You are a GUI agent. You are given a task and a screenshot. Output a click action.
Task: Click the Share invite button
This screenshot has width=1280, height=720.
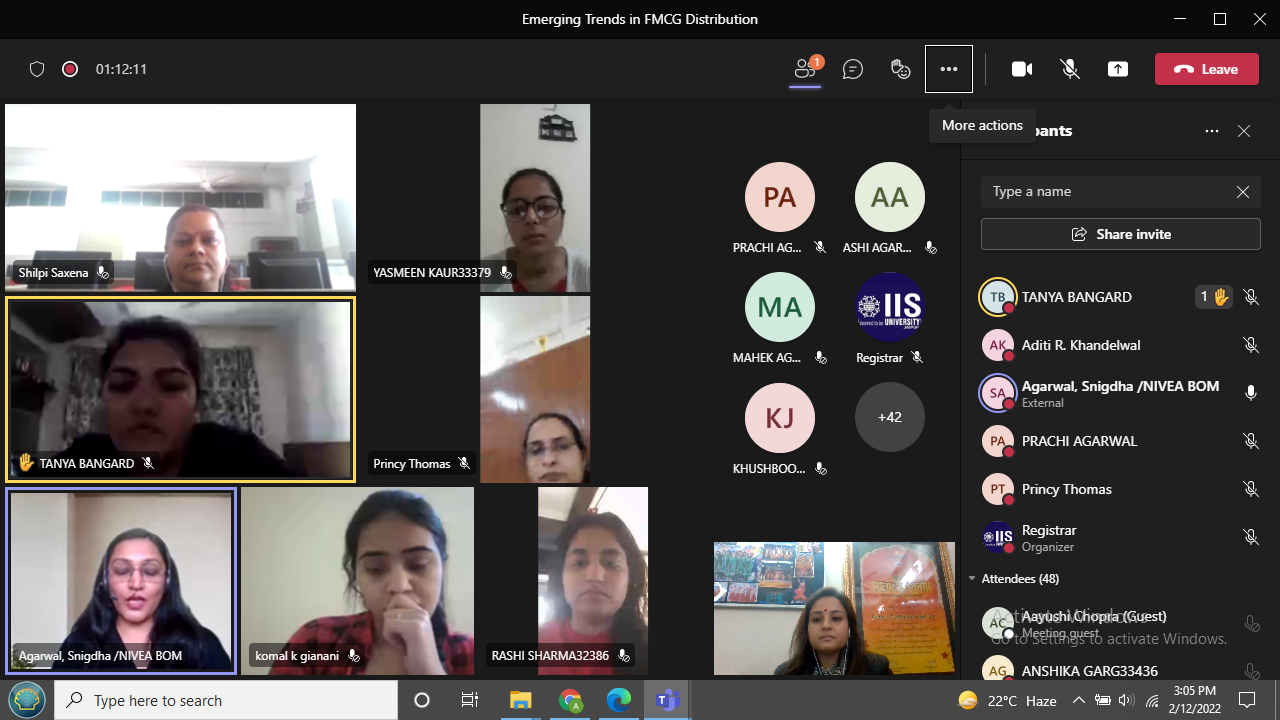(x=1120, y=234)
